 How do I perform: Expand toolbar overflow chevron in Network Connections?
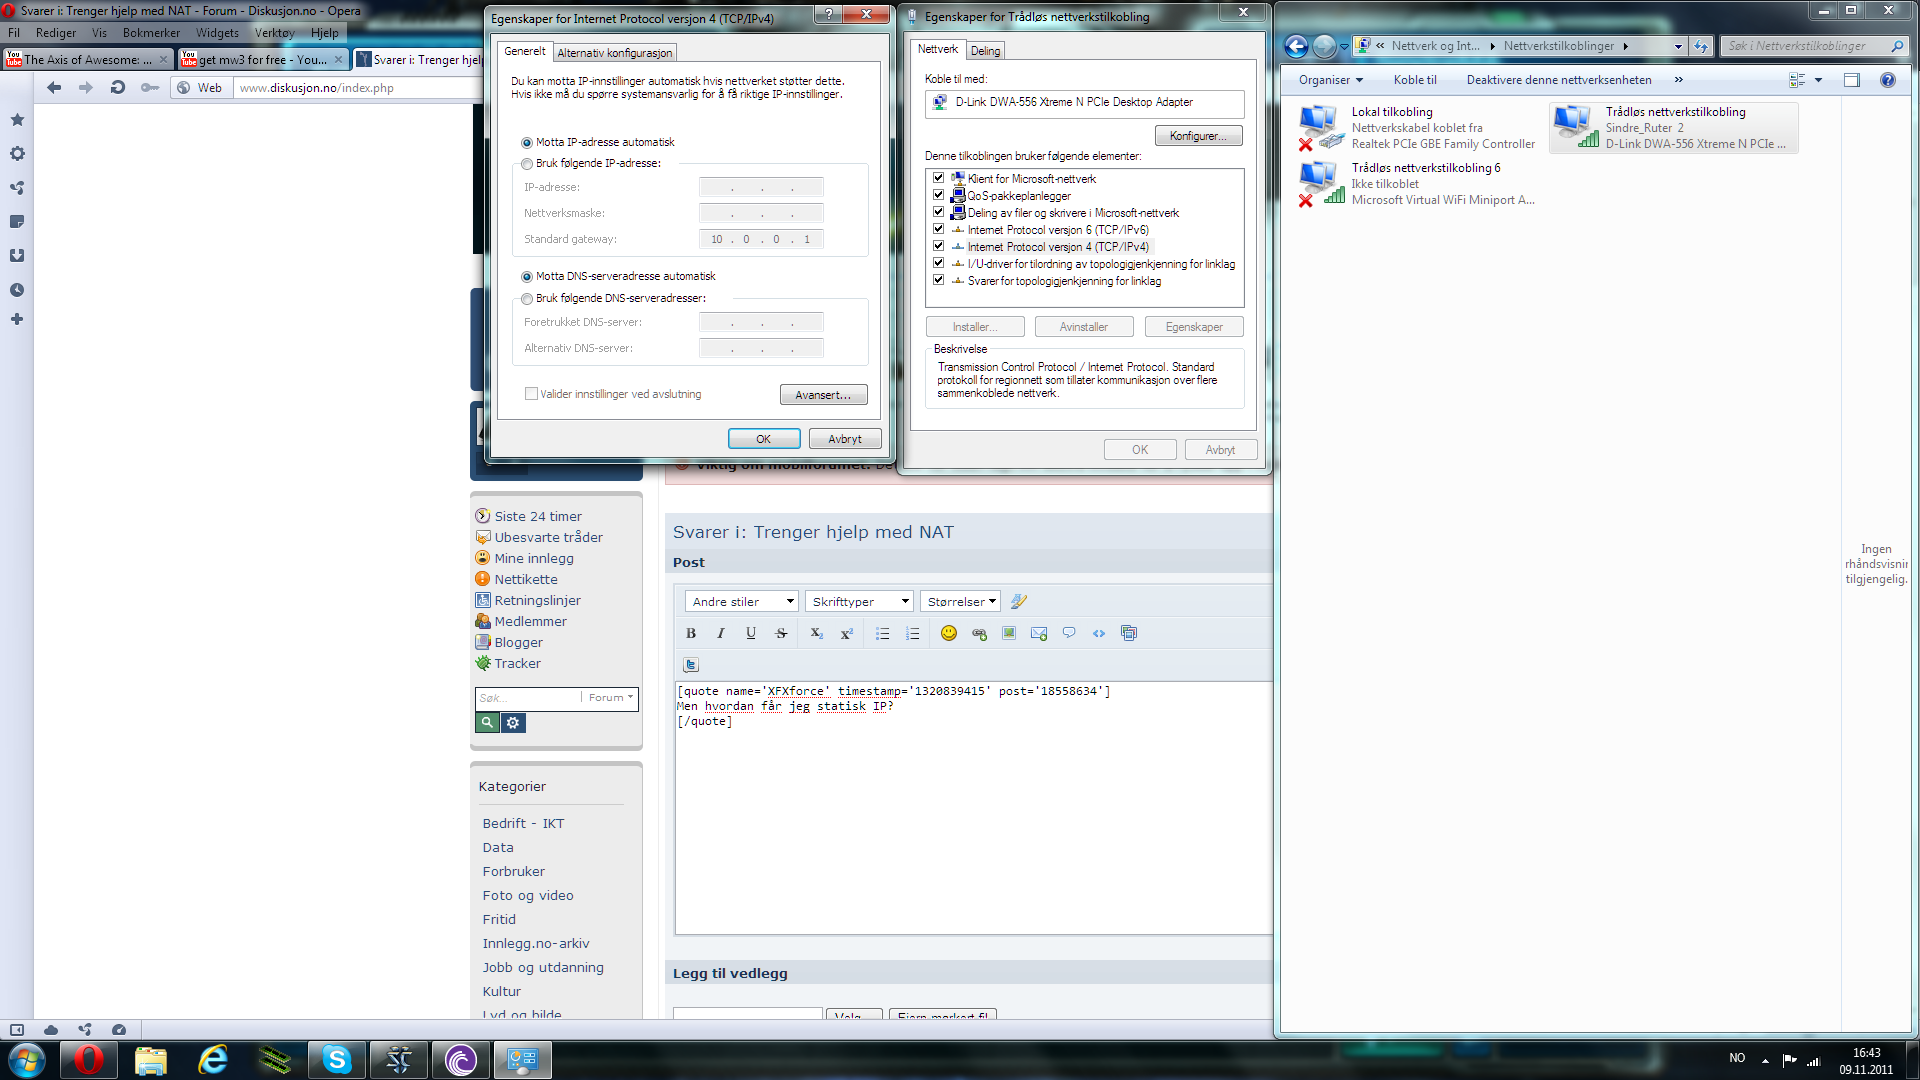point(1679,80)
